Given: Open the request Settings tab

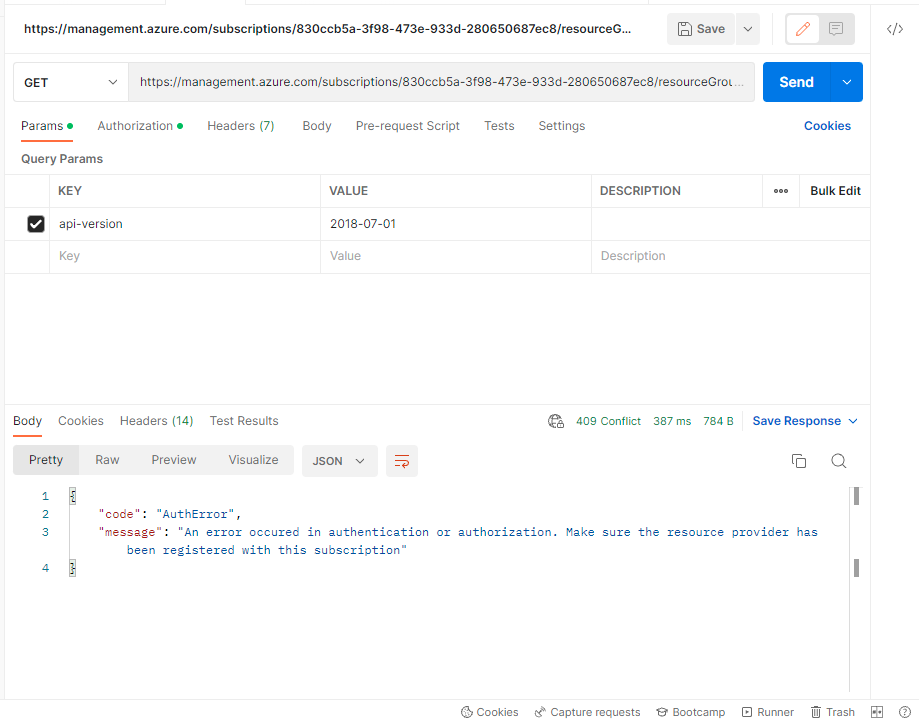Looking at the screenshot, I should [x=561, y=126].
